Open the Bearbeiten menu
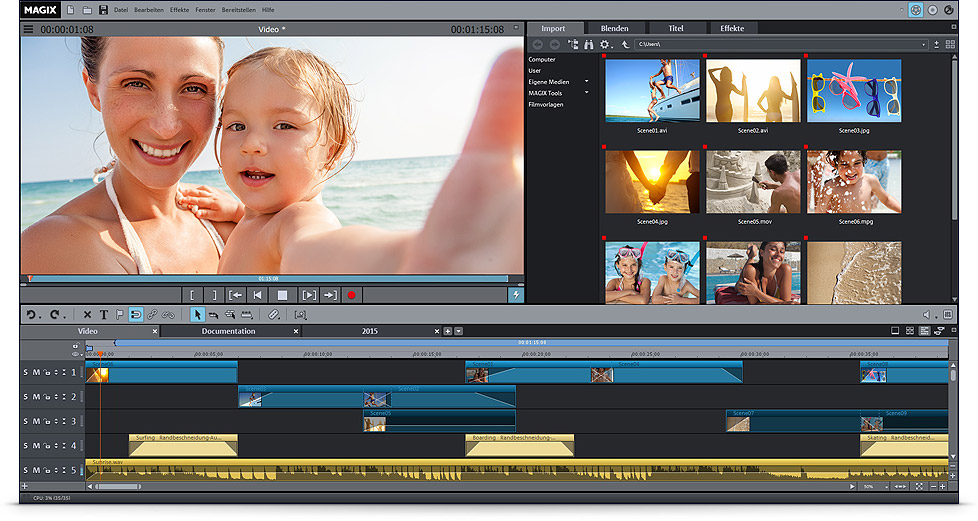Viewport: 978px width, 521px height. point(149,10)
